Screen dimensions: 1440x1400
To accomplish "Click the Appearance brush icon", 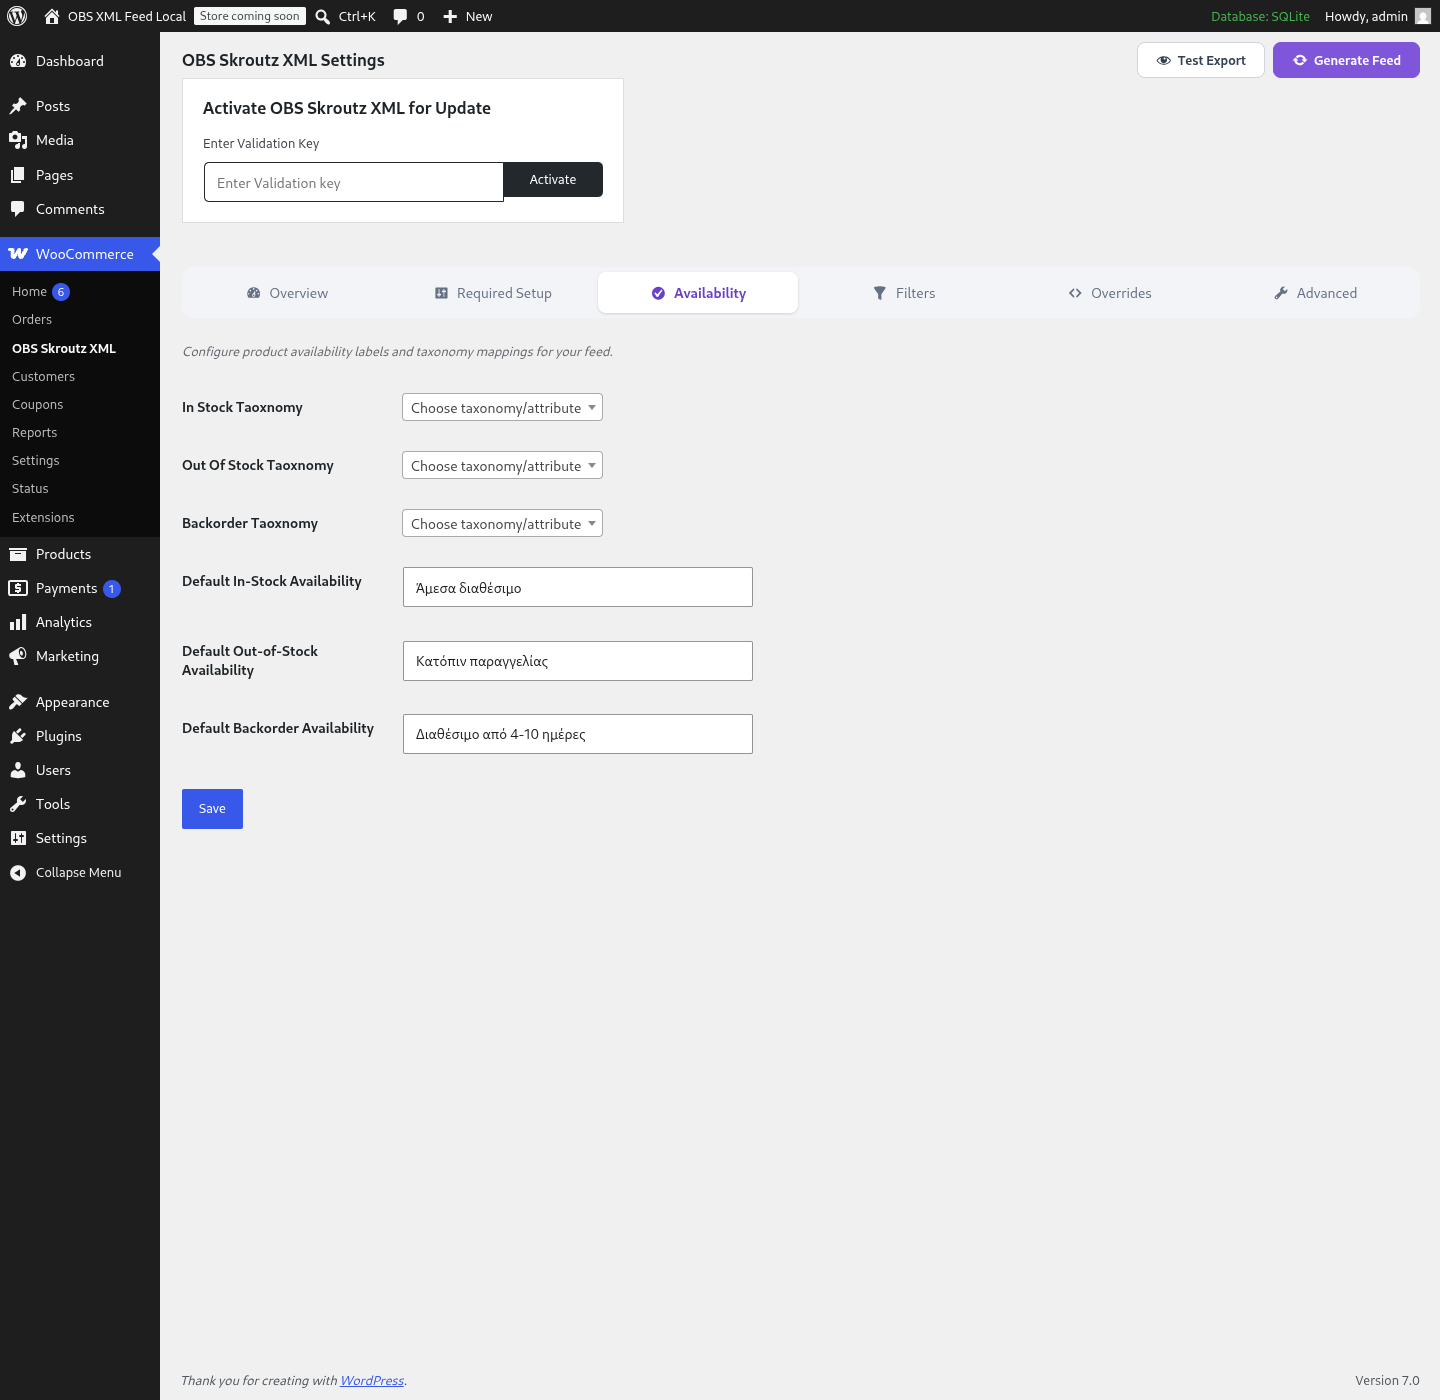I will coord(18,702).
